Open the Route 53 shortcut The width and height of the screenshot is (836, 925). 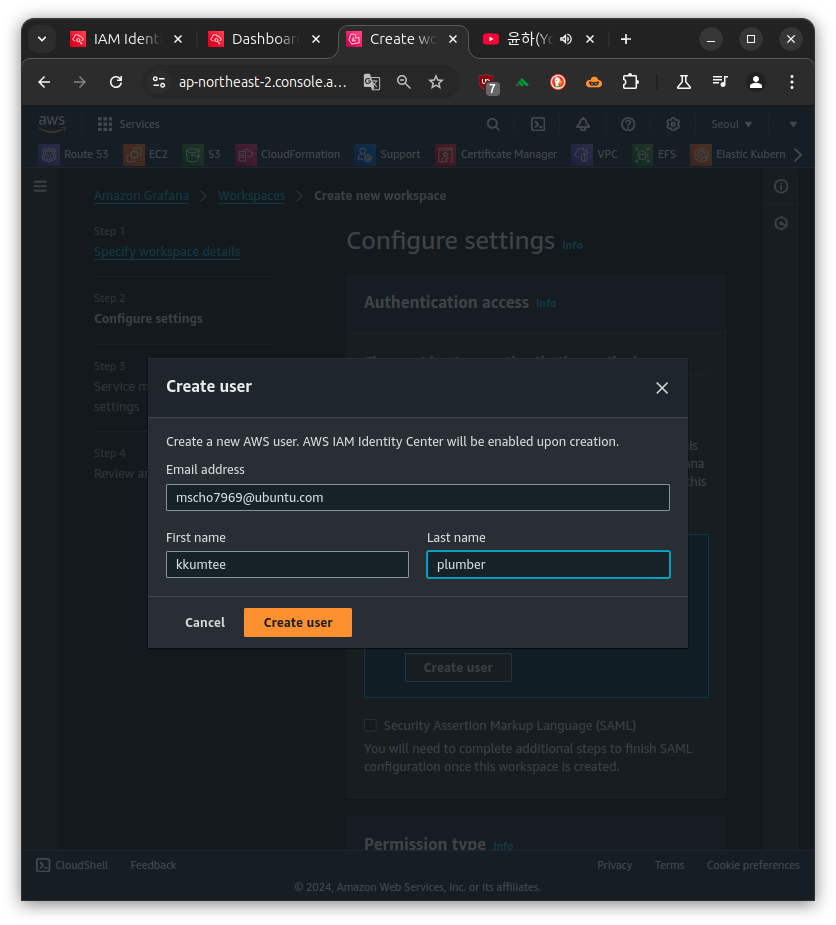(x=74, y=154)
